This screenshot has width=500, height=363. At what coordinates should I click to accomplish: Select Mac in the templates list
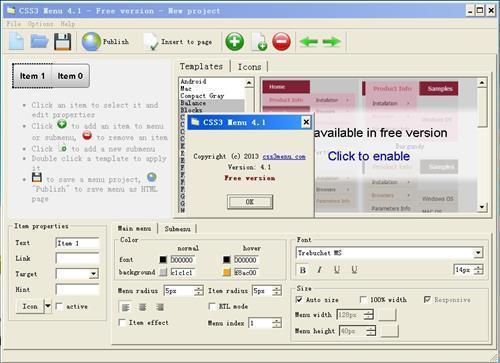coord(186,89)
